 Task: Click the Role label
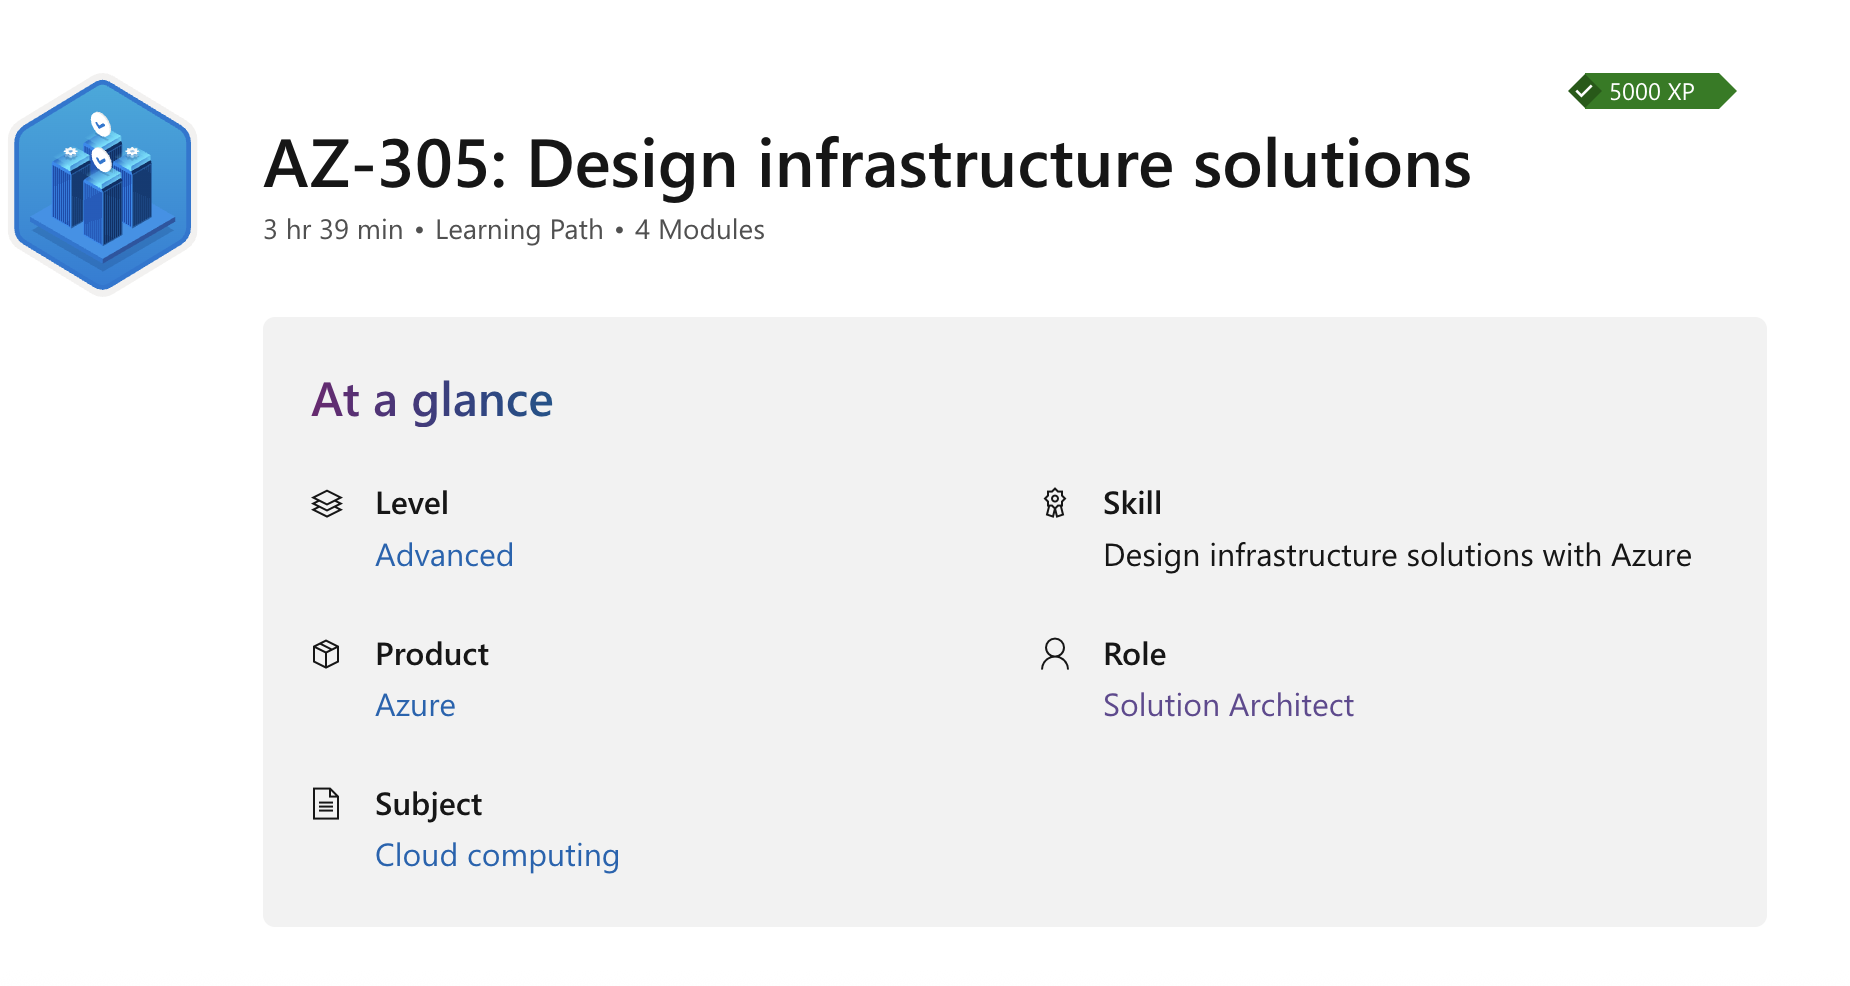click(1134, 654)
